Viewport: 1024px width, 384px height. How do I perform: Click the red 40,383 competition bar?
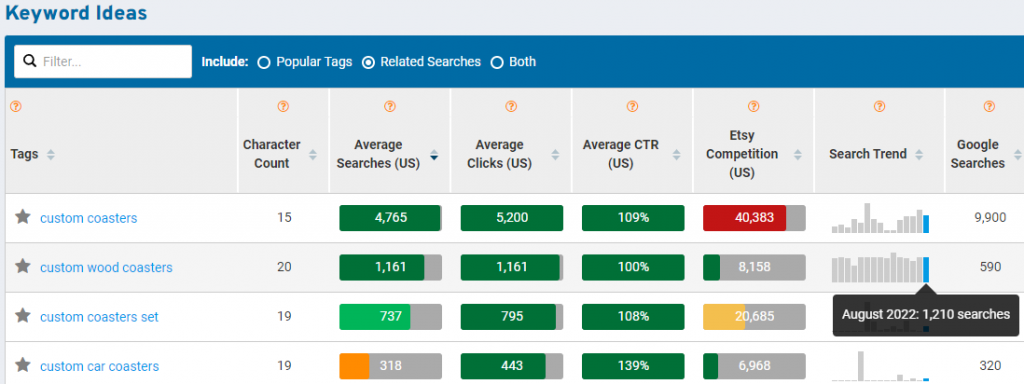click(754, 218)
